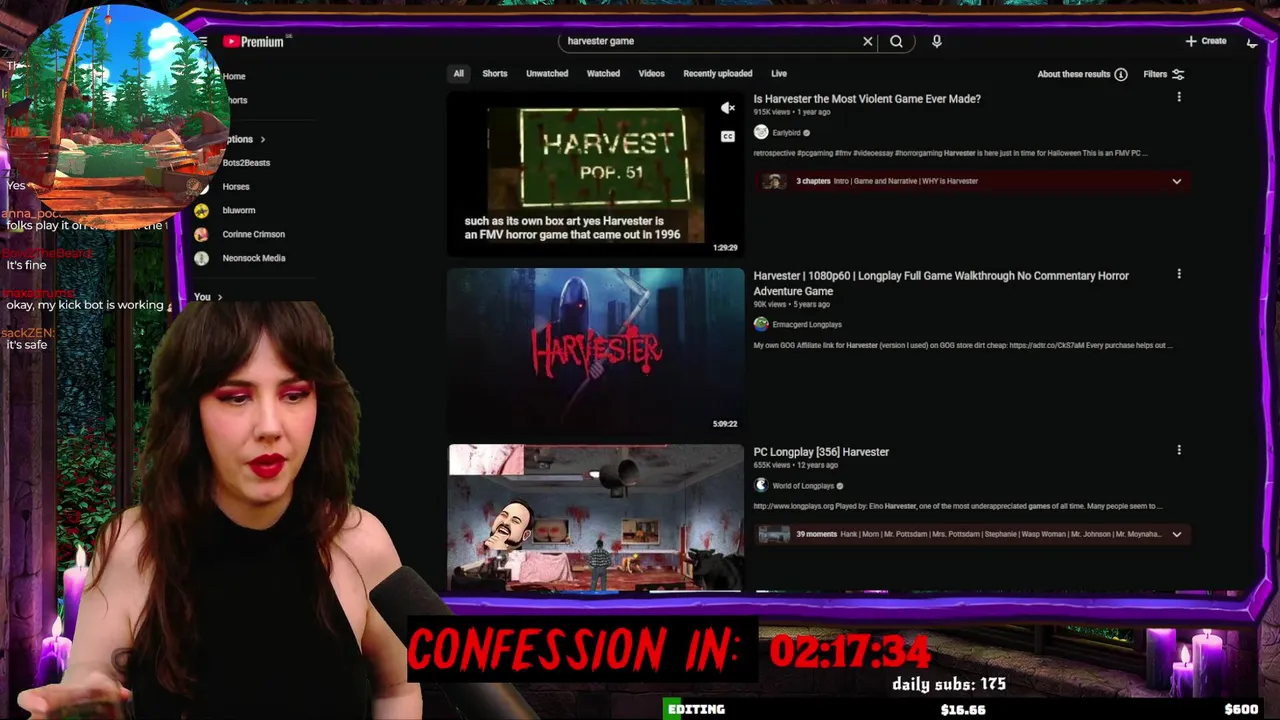Open Bots2Beasts subscription in sidebar

tap(246, 162)
